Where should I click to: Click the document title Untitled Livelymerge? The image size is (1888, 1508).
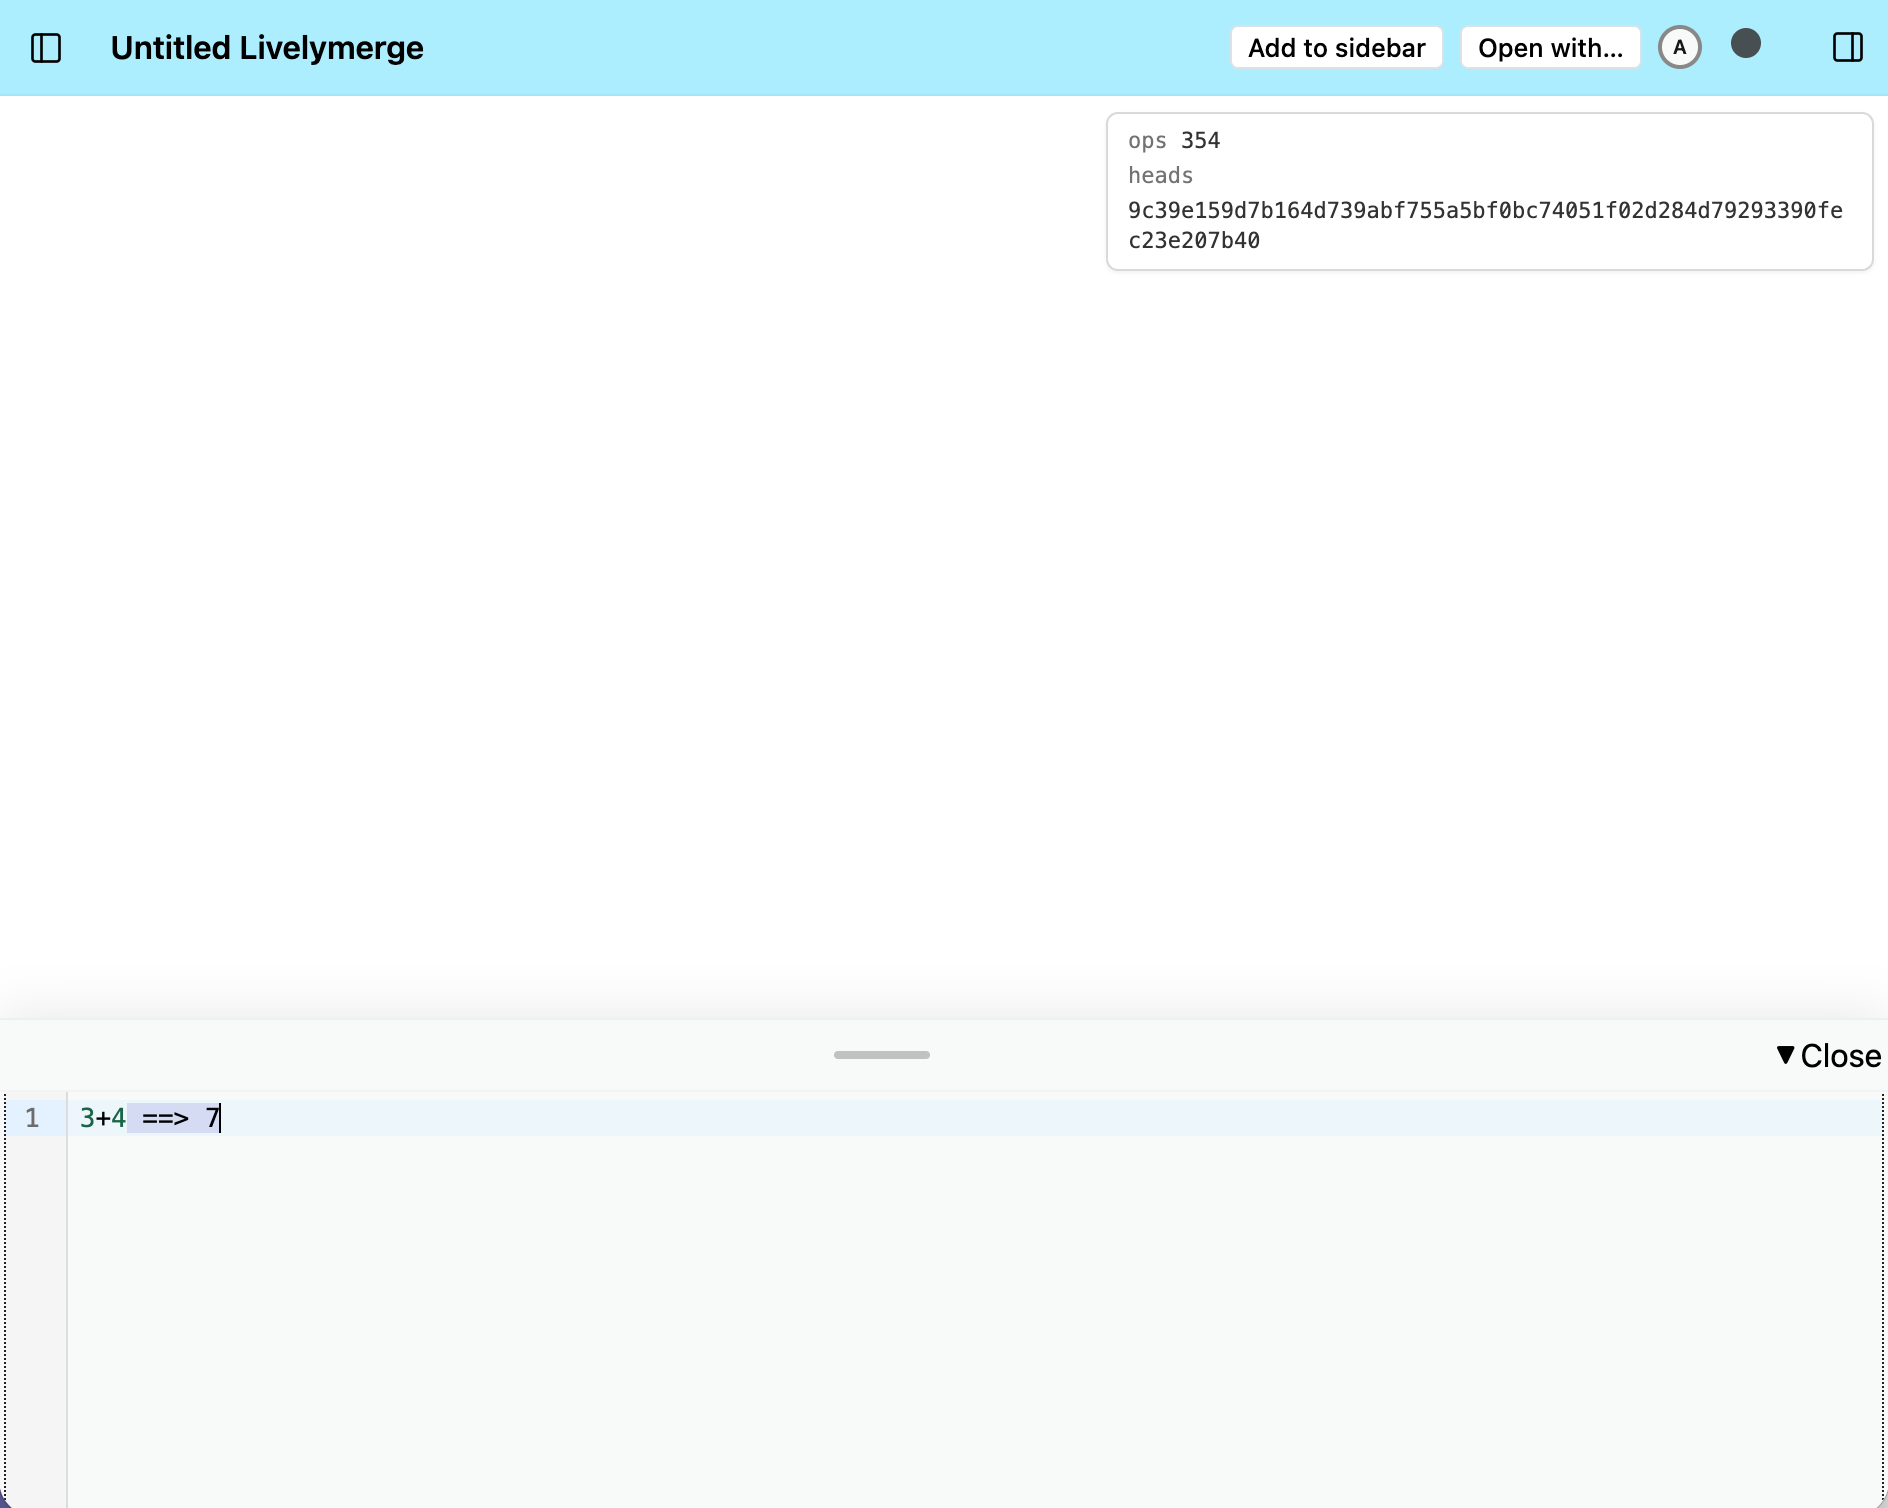tap(267, 48)
